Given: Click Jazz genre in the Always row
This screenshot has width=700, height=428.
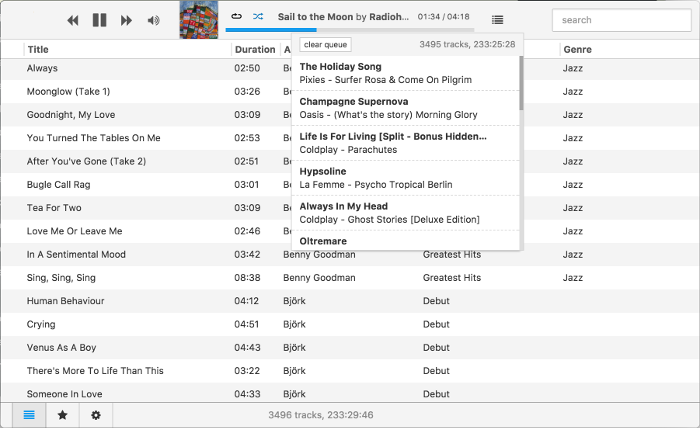Looking at the screenshot, I should point(573,68).
